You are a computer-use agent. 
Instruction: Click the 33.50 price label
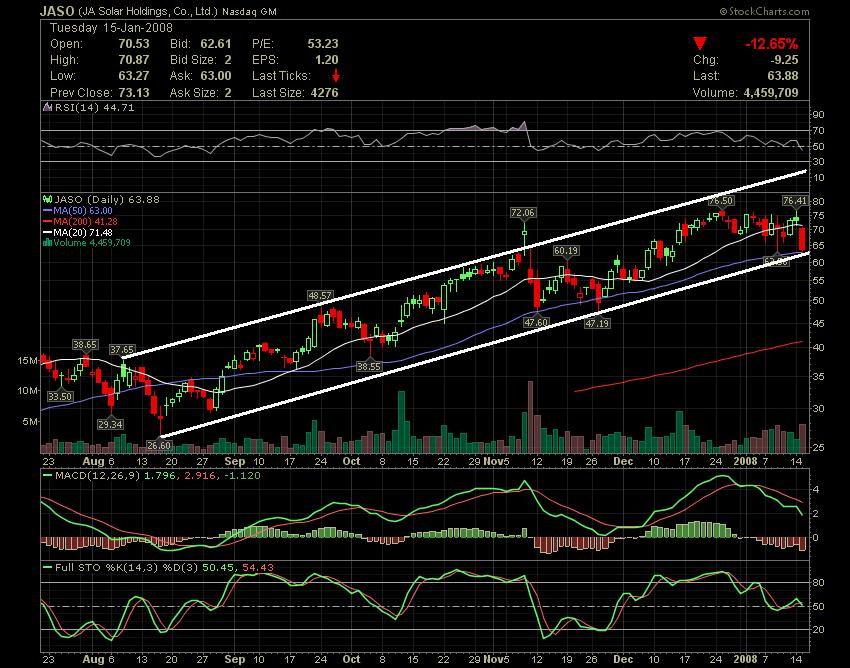60,396
